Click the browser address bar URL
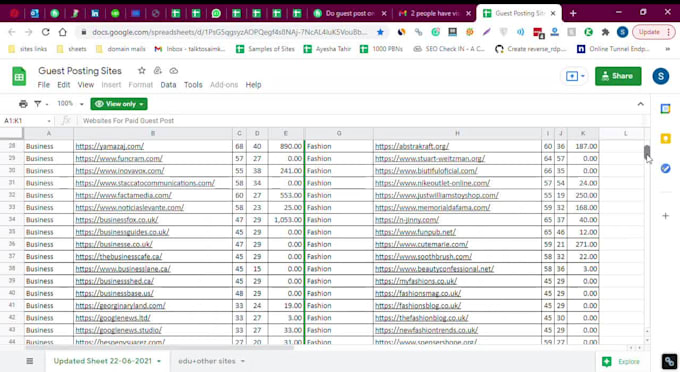 pos(230,32)
